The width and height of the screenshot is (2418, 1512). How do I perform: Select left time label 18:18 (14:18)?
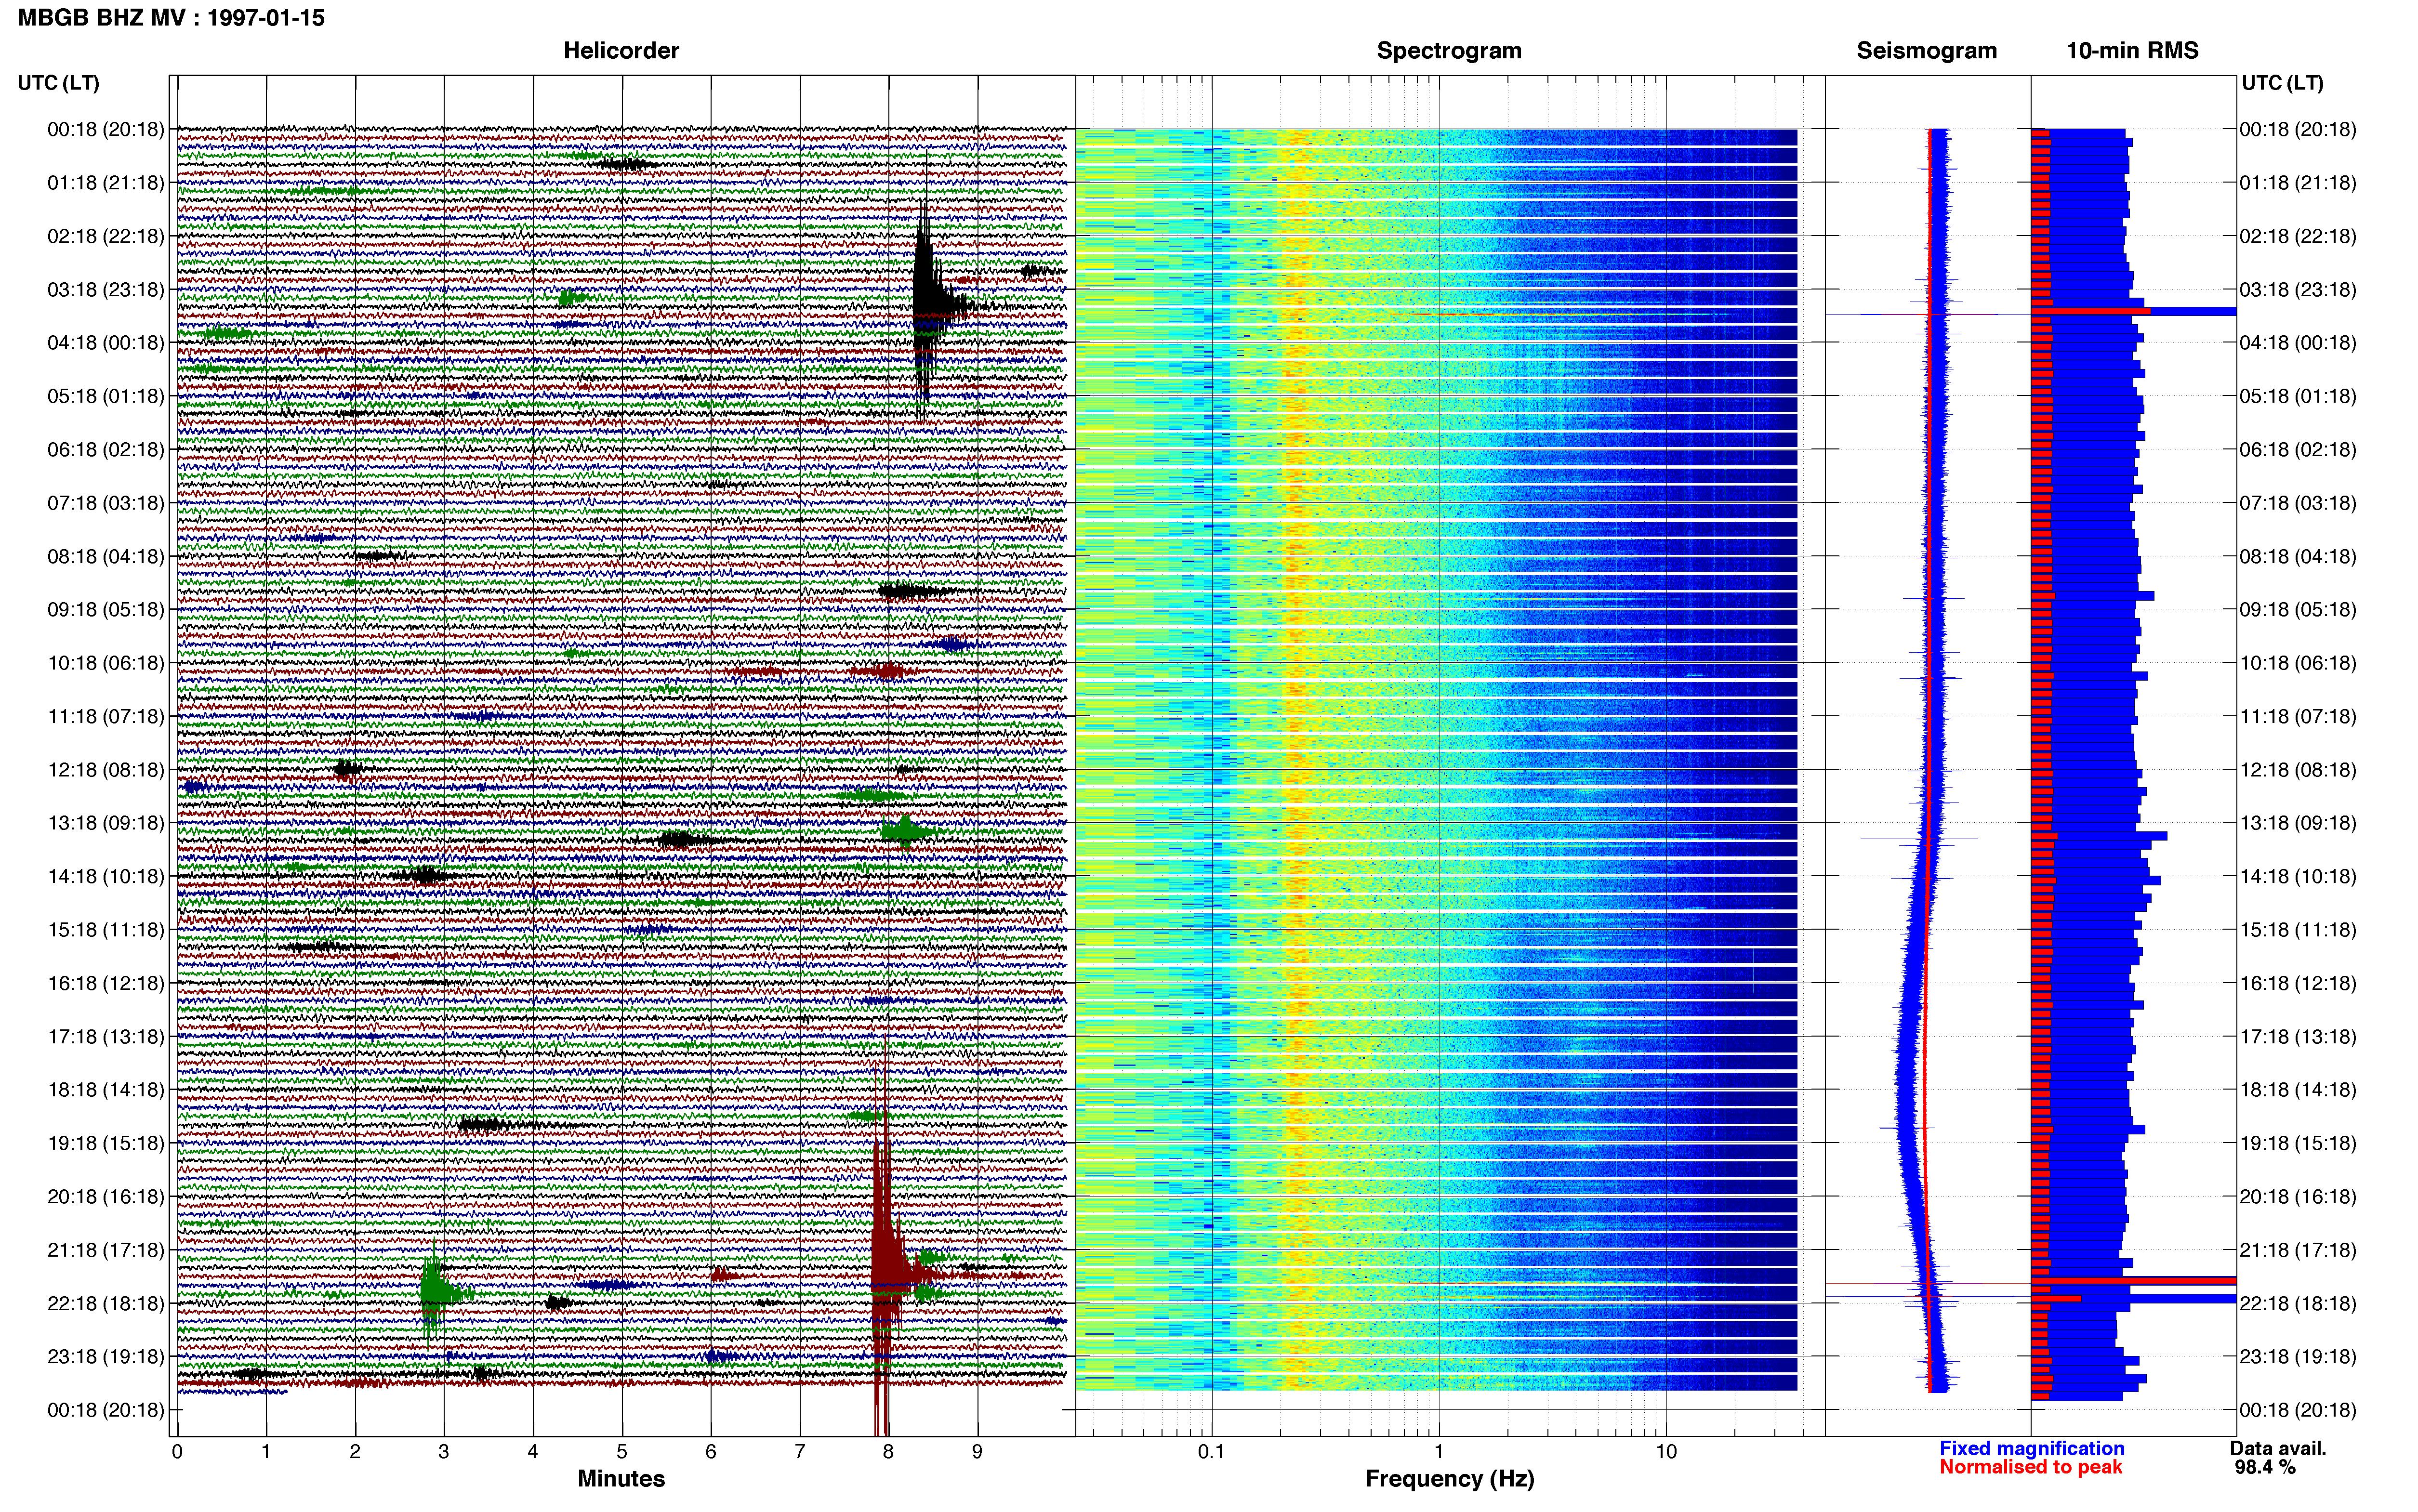[106, 1089]
